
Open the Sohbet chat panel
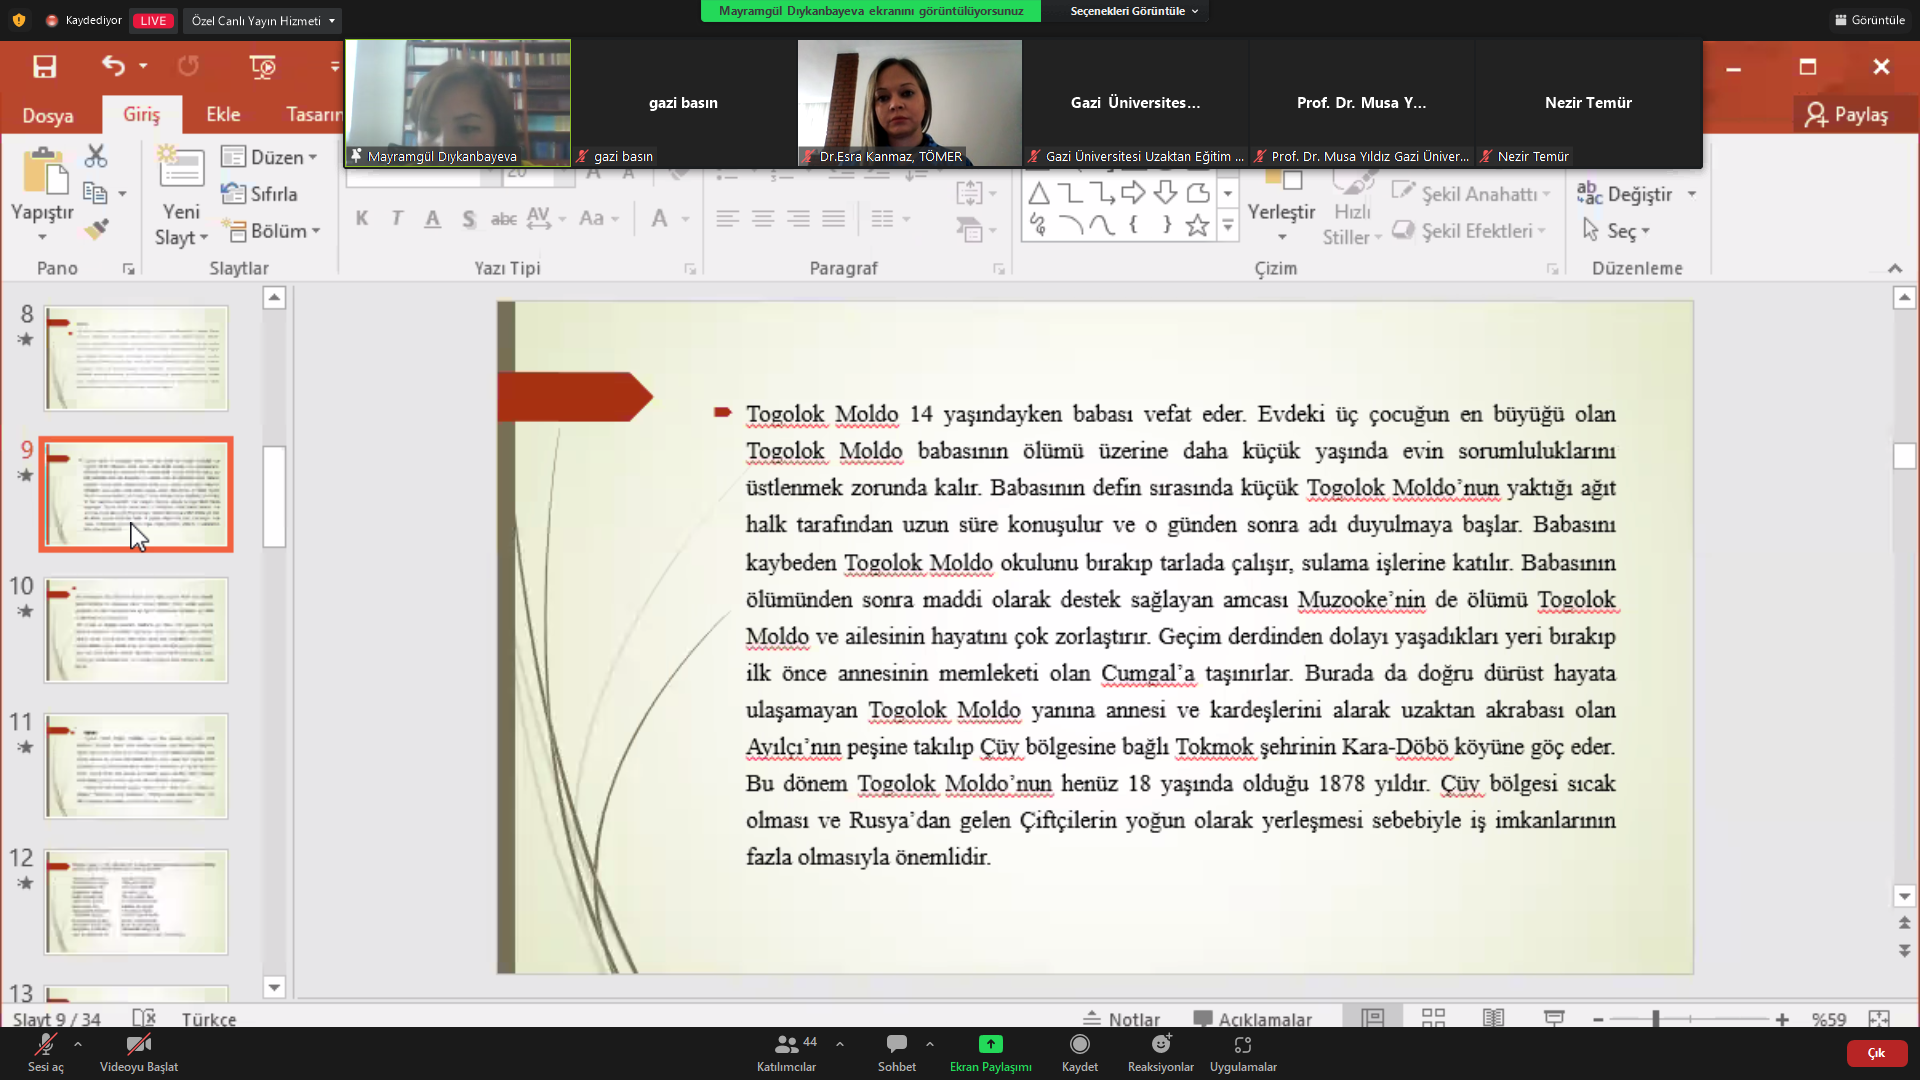897,1053
